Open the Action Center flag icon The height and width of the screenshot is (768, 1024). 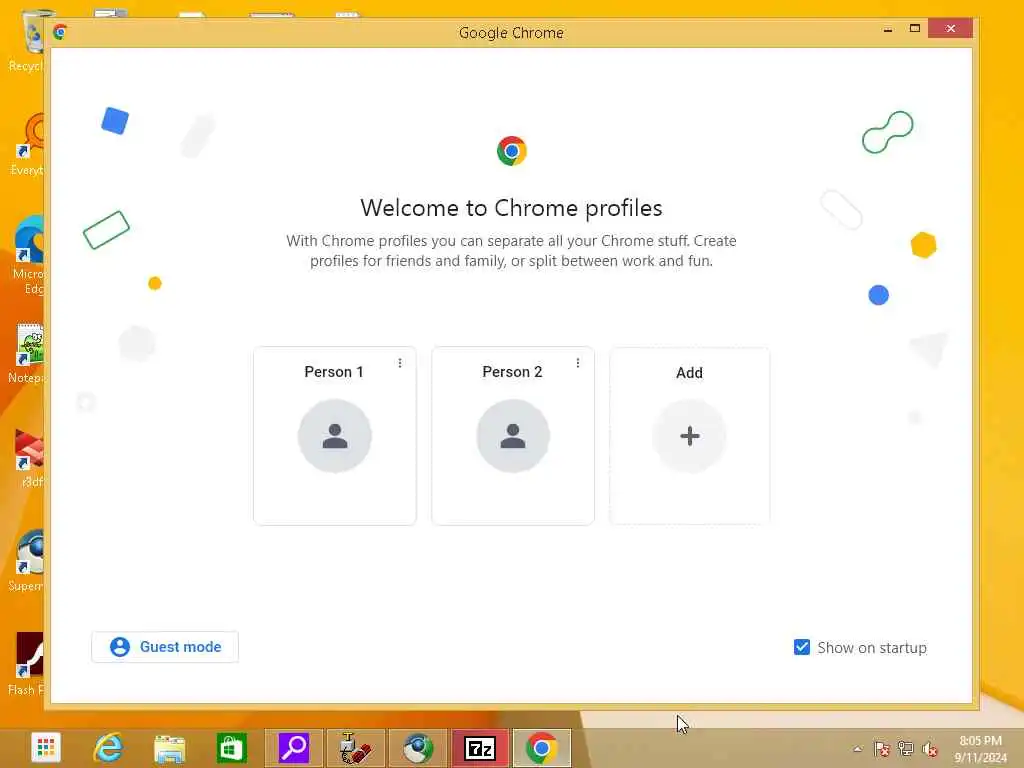882,748
